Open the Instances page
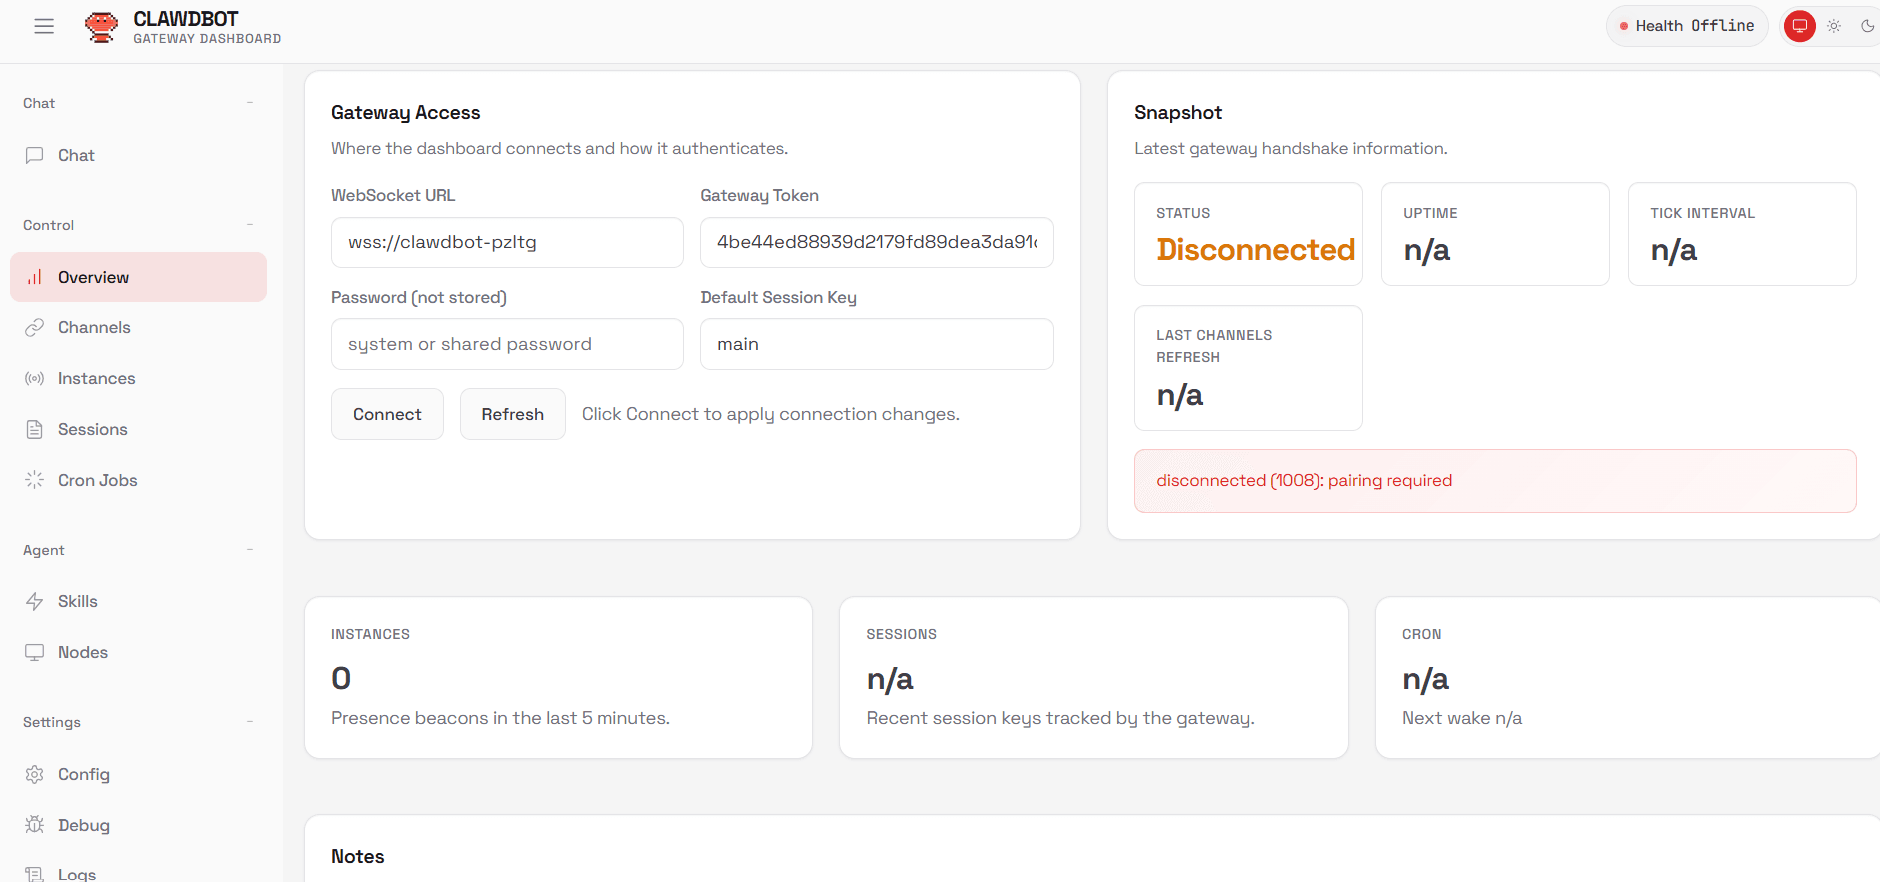 coord(138,378)
